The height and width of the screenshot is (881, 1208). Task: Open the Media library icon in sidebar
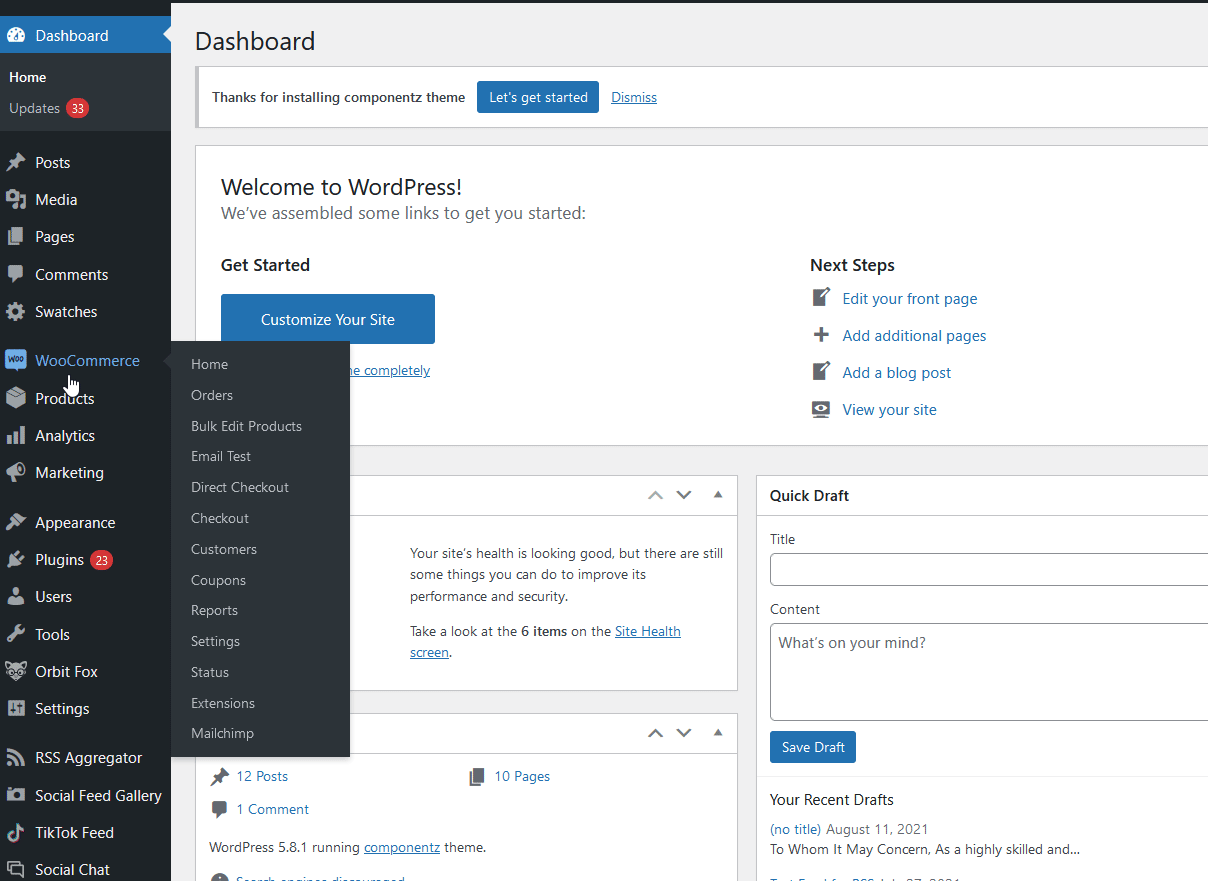[x=18, y=199]
